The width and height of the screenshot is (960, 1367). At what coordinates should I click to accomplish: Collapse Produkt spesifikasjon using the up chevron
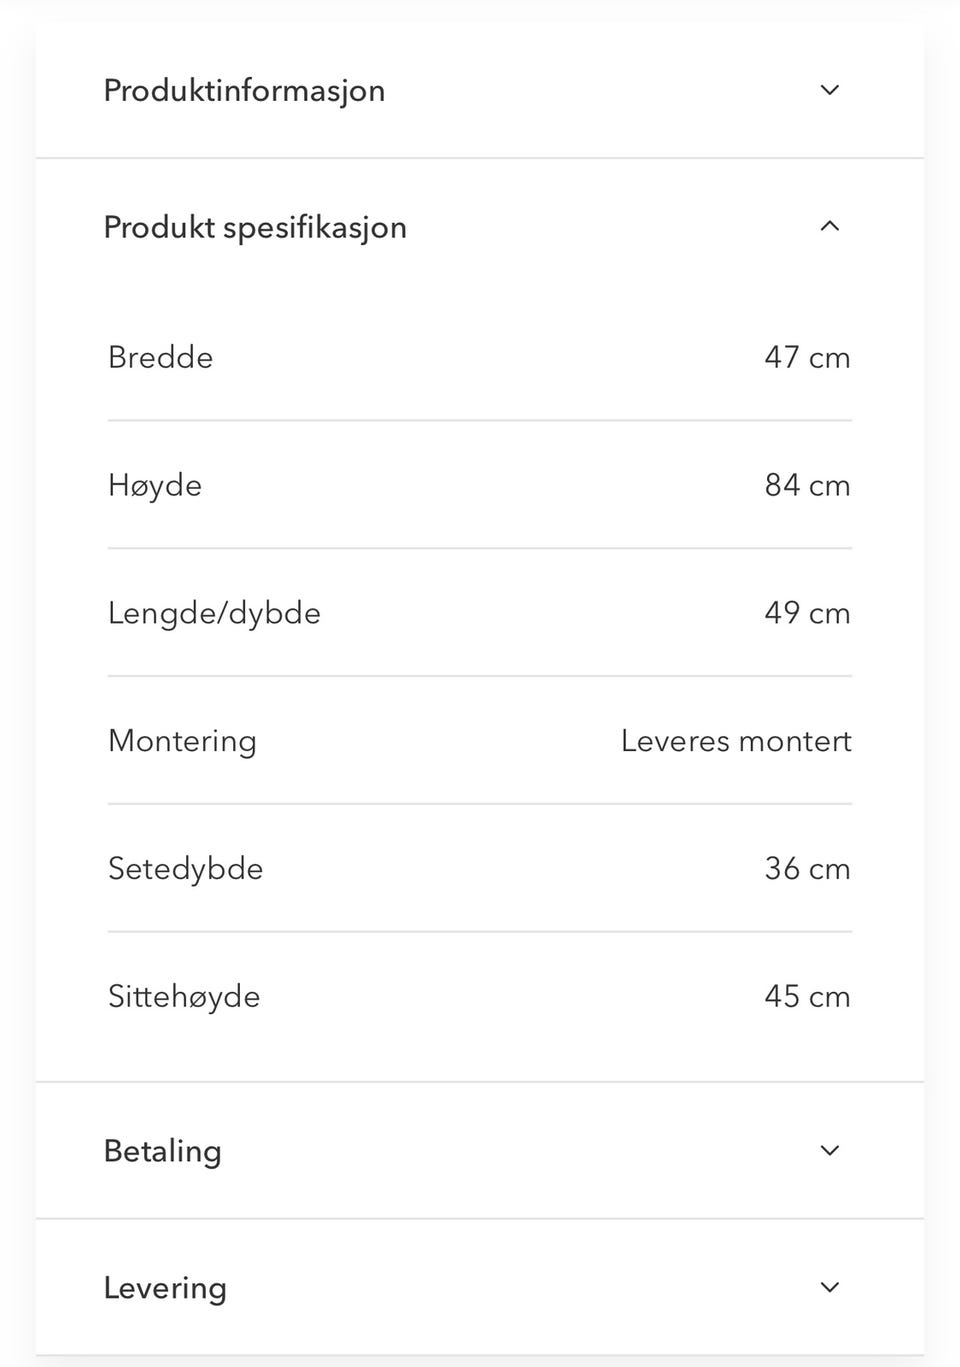(x=829, y=227)
